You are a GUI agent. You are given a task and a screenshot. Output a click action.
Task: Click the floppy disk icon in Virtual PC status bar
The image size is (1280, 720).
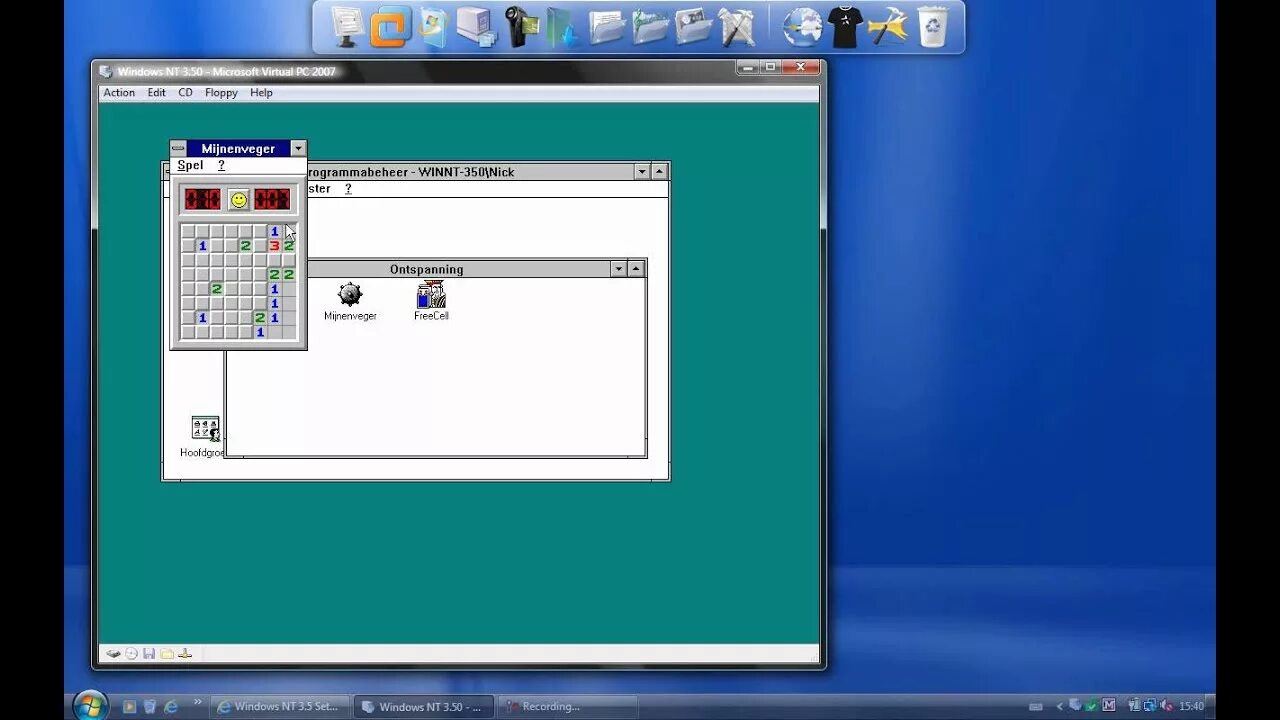click(149, 654)
